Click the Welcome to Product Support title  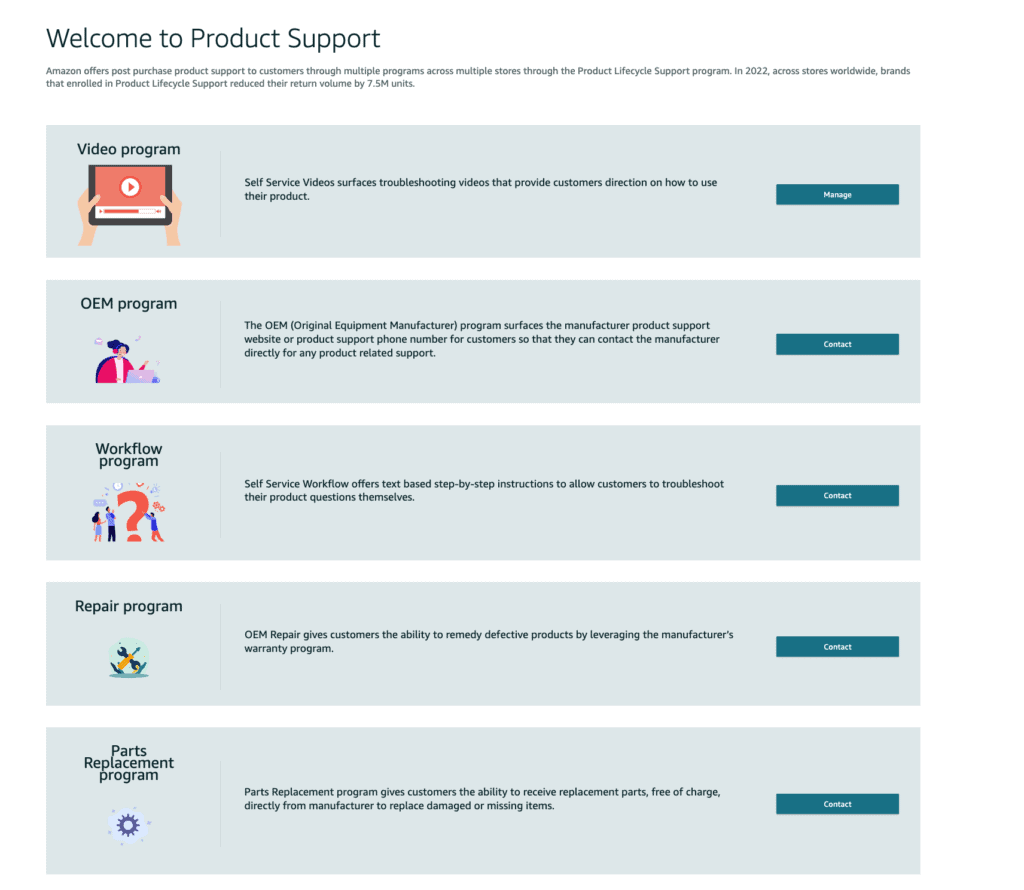(213, 39)
